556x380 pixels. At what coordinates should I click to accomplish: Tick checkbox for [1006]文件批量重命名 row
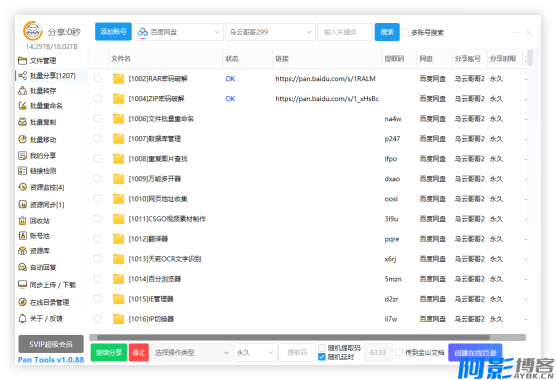tap(97, 118)
